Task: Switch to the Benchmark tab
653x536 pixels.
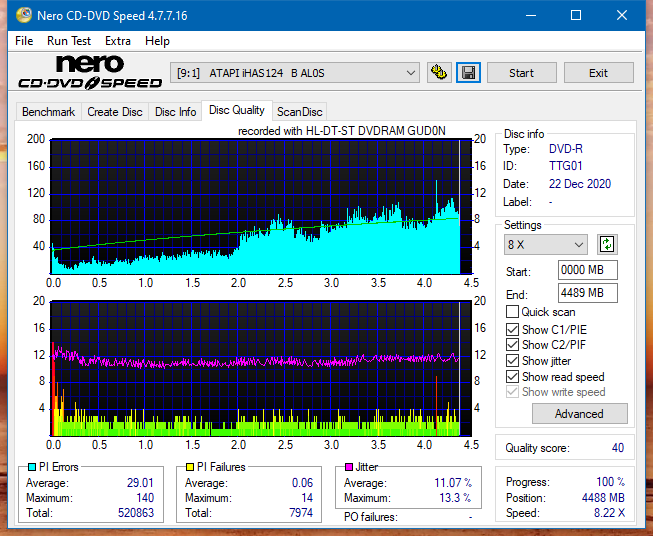Action: 49,112
